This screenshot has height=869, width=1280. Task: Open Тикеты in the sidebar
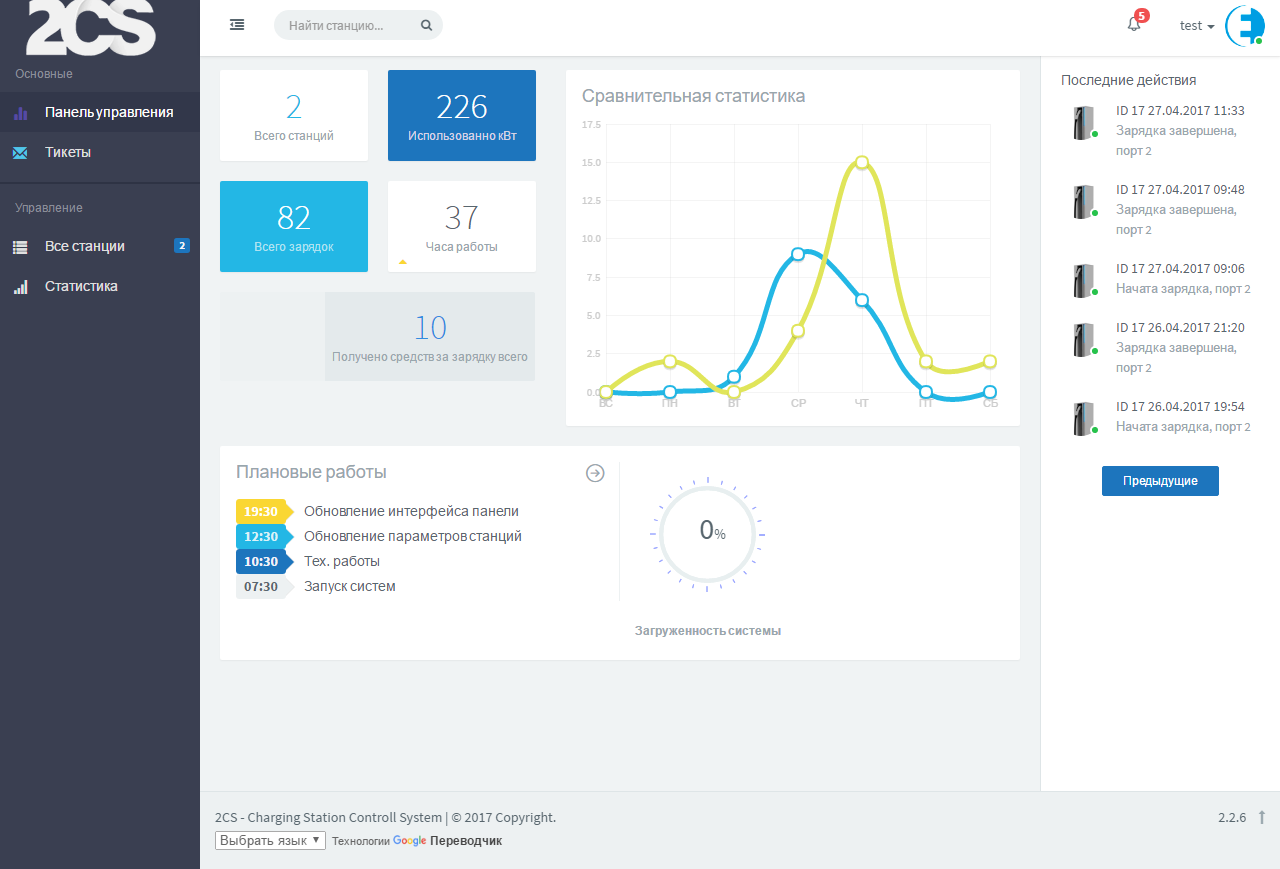click(x=100, y=152)
